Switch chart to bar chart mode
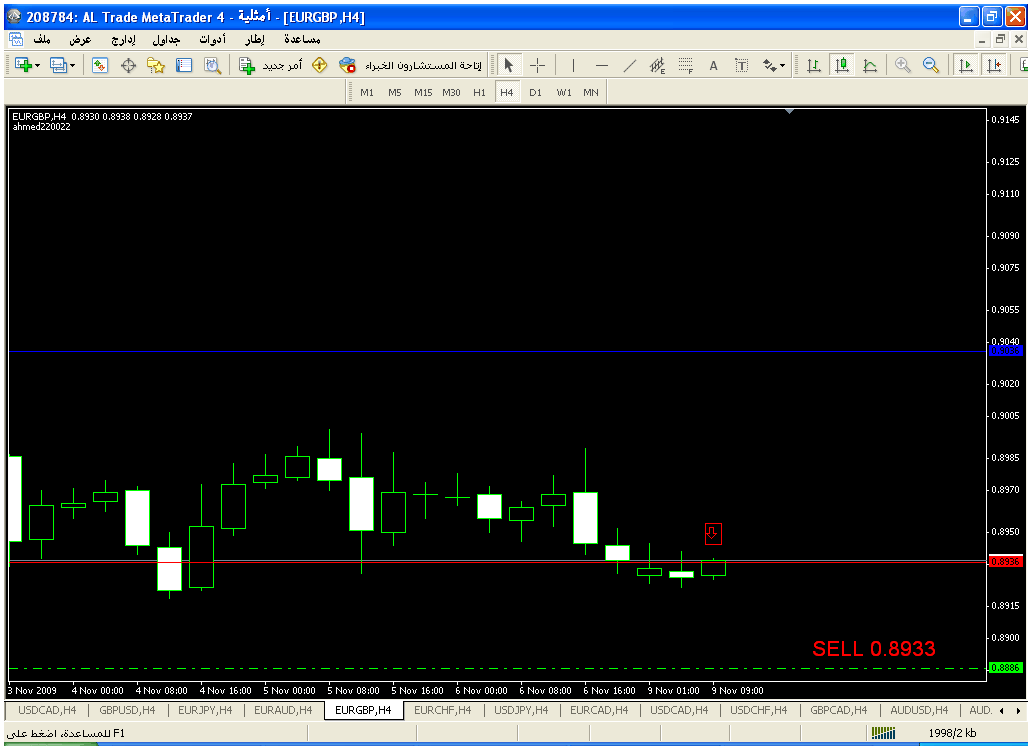Viewport: 1032px width, 746px height. point(814,65)
